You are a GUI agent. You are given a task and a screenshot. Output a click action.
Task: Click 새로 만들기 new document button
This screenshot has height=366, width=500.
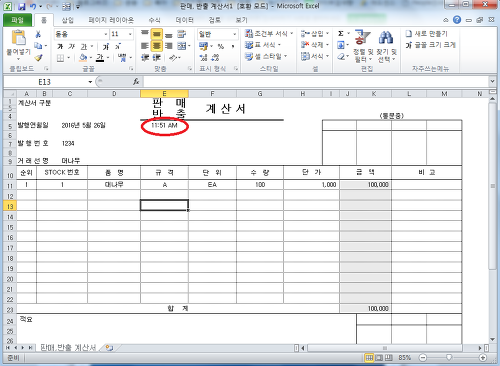coord(426,33)
